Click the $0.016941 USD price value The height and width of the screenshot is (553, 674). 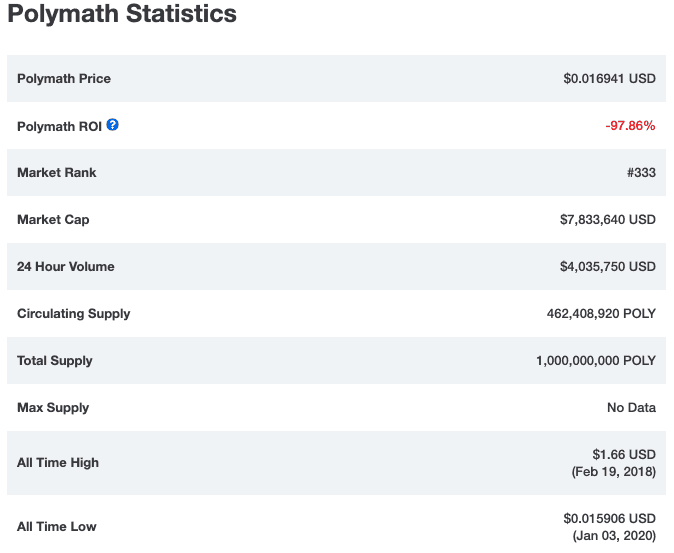[609, 79]
